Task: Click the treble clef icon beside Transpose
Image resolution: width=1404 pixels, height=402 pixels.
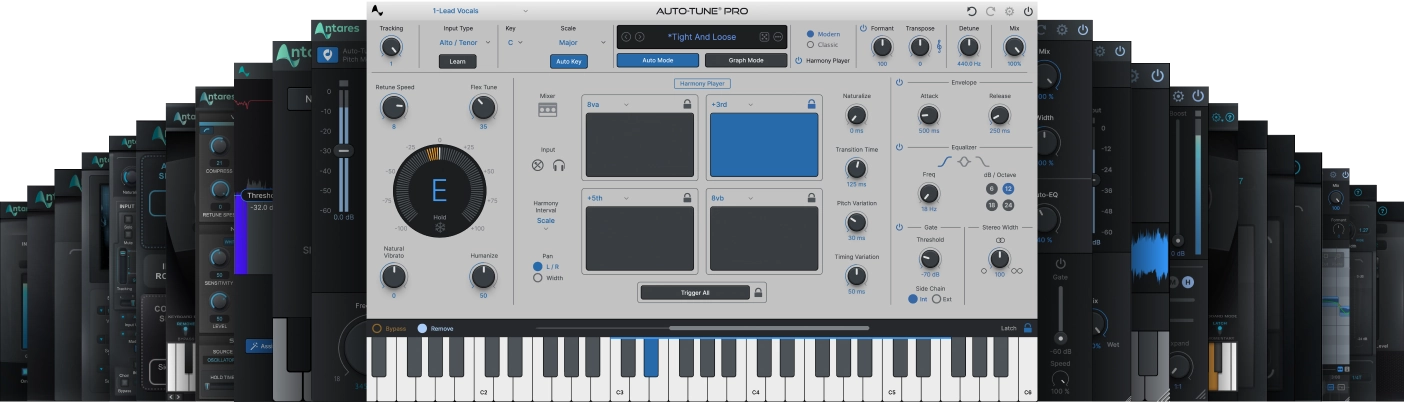Action: click(938, 46)
